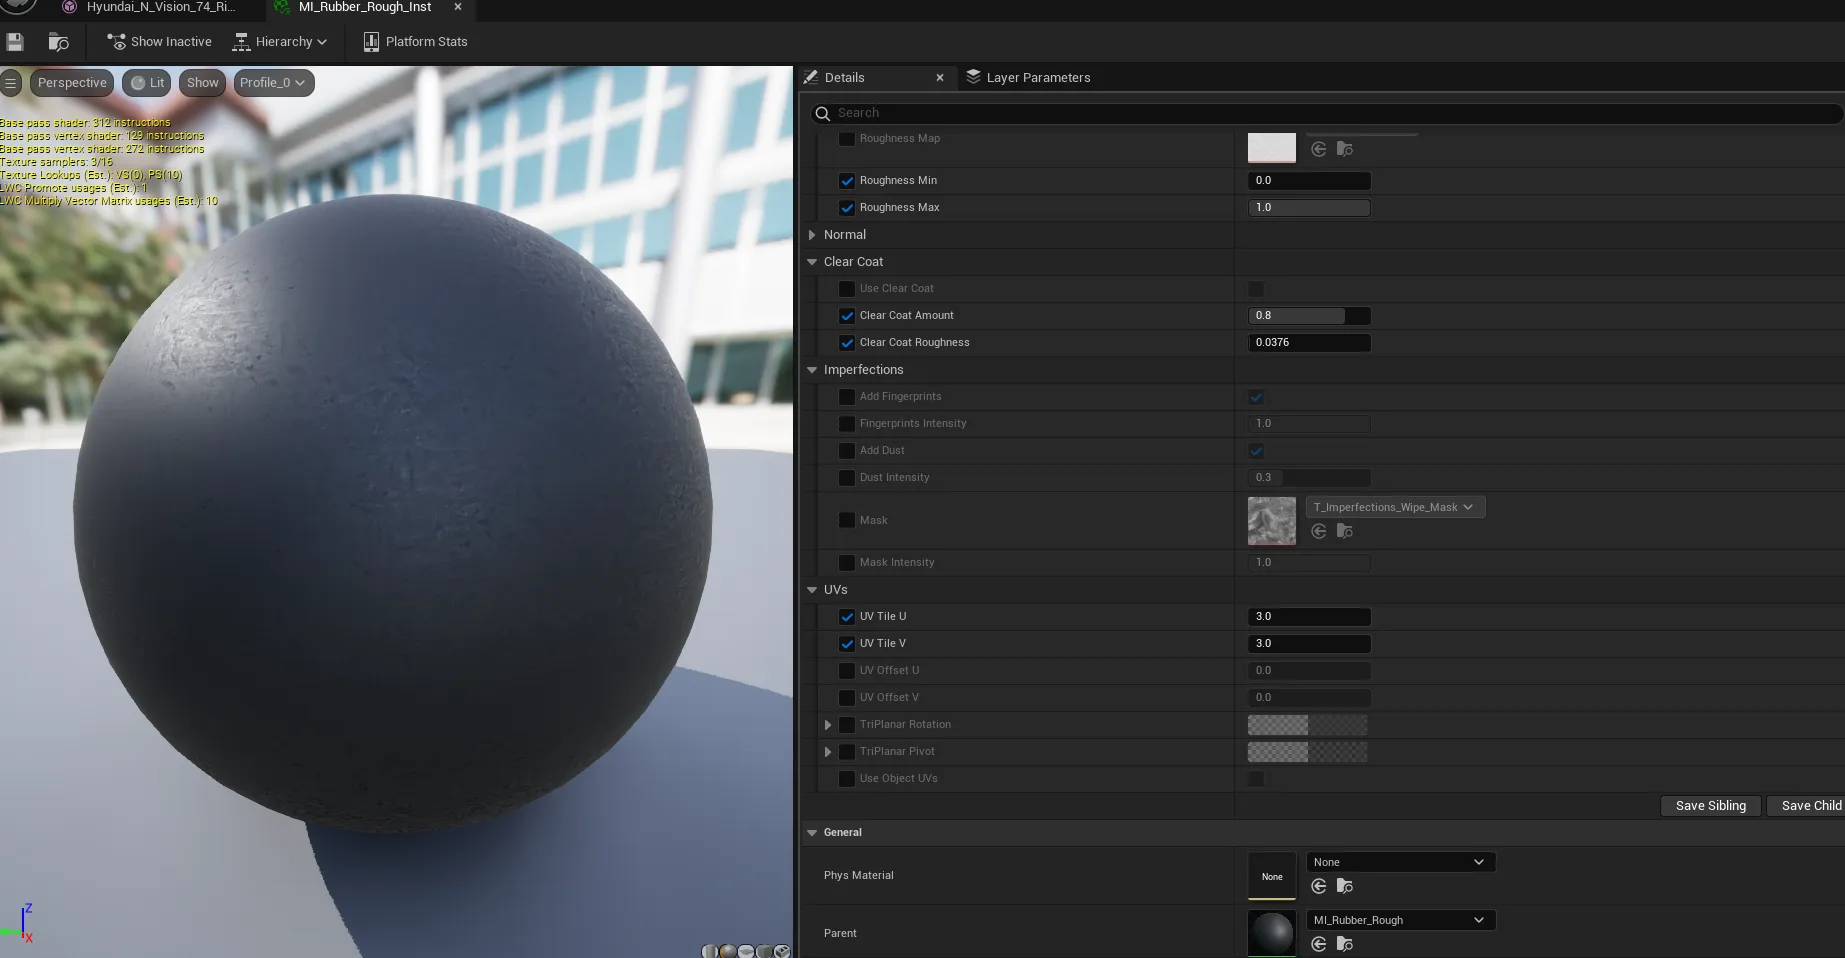The height and width of the screenshot is (958, 1845).
Task: Browse to Parent material in Content Browser
Action: pyautogui.click(x=1345, y=944)
